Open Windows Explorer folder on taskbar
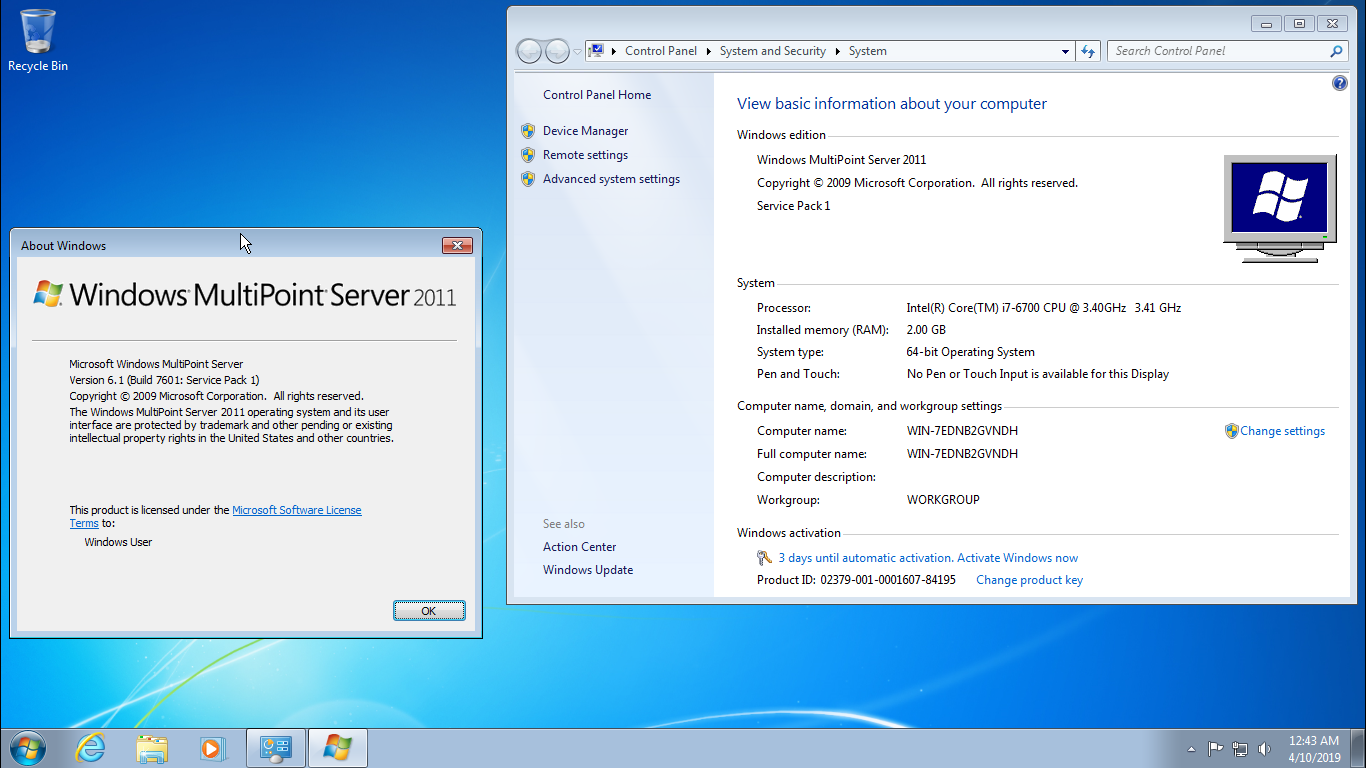Image resolution: width=1366 pixels, height=768 pixels. click(x=152, y=748)
